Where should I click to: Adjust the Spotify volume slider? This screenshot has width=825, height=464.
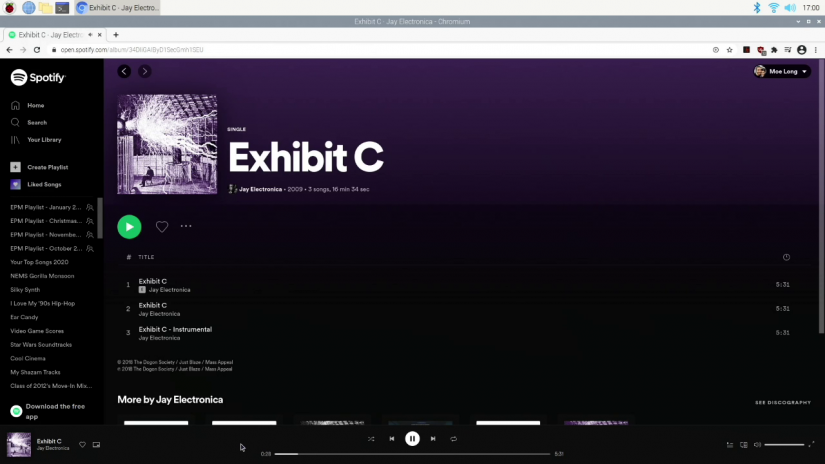[x=784, y=445]
